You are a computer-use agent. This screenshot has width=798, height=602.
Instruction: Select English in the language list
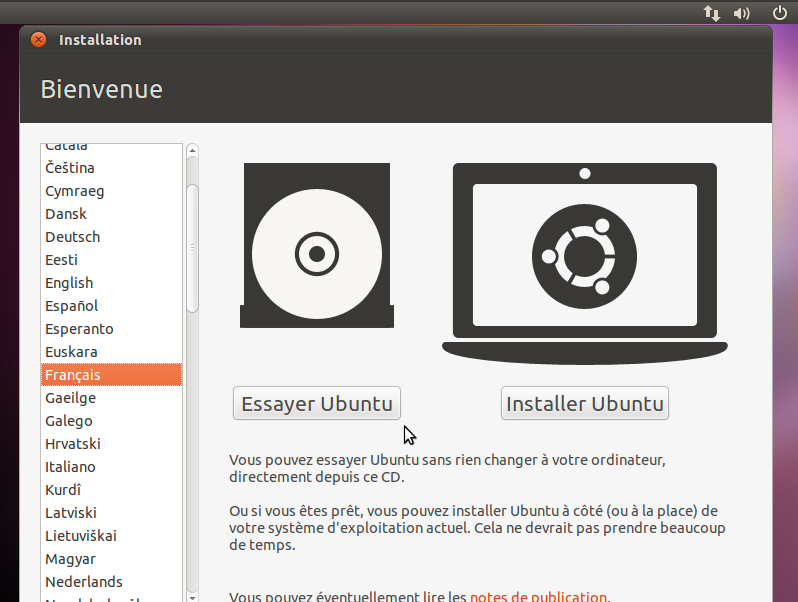tap(69, 283)
